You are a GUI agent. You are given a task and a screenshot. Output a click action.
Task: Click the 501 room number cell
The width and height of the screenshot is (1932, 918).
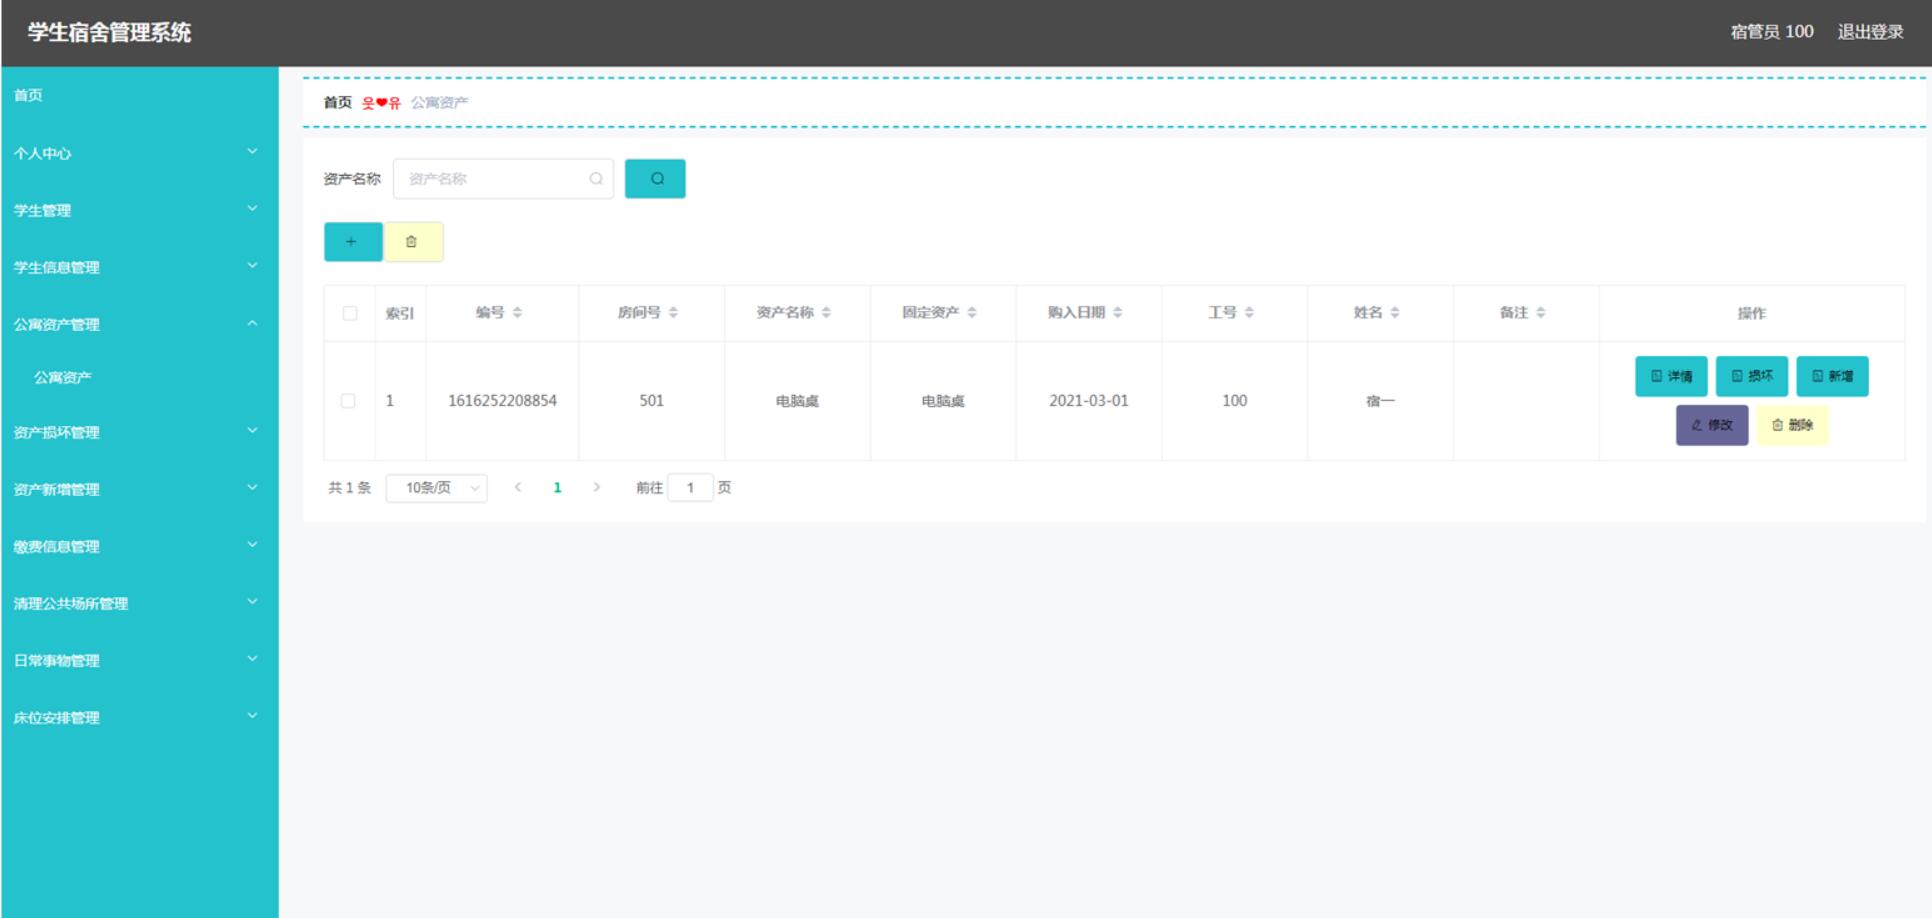[x=651, y=401]
